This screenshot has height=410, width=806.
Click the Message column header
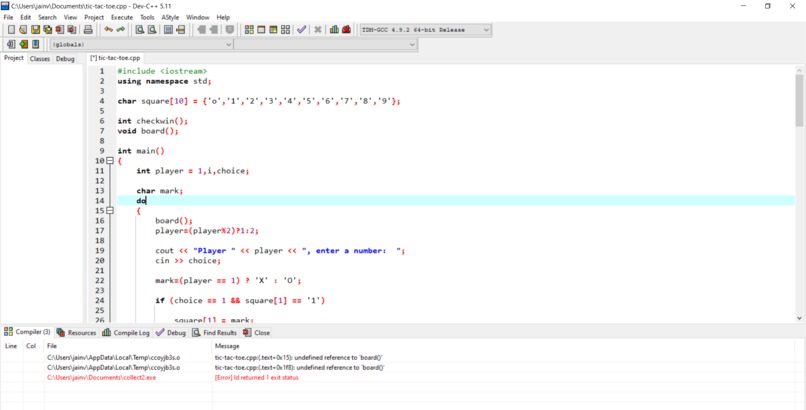click(x=227, y=346)
